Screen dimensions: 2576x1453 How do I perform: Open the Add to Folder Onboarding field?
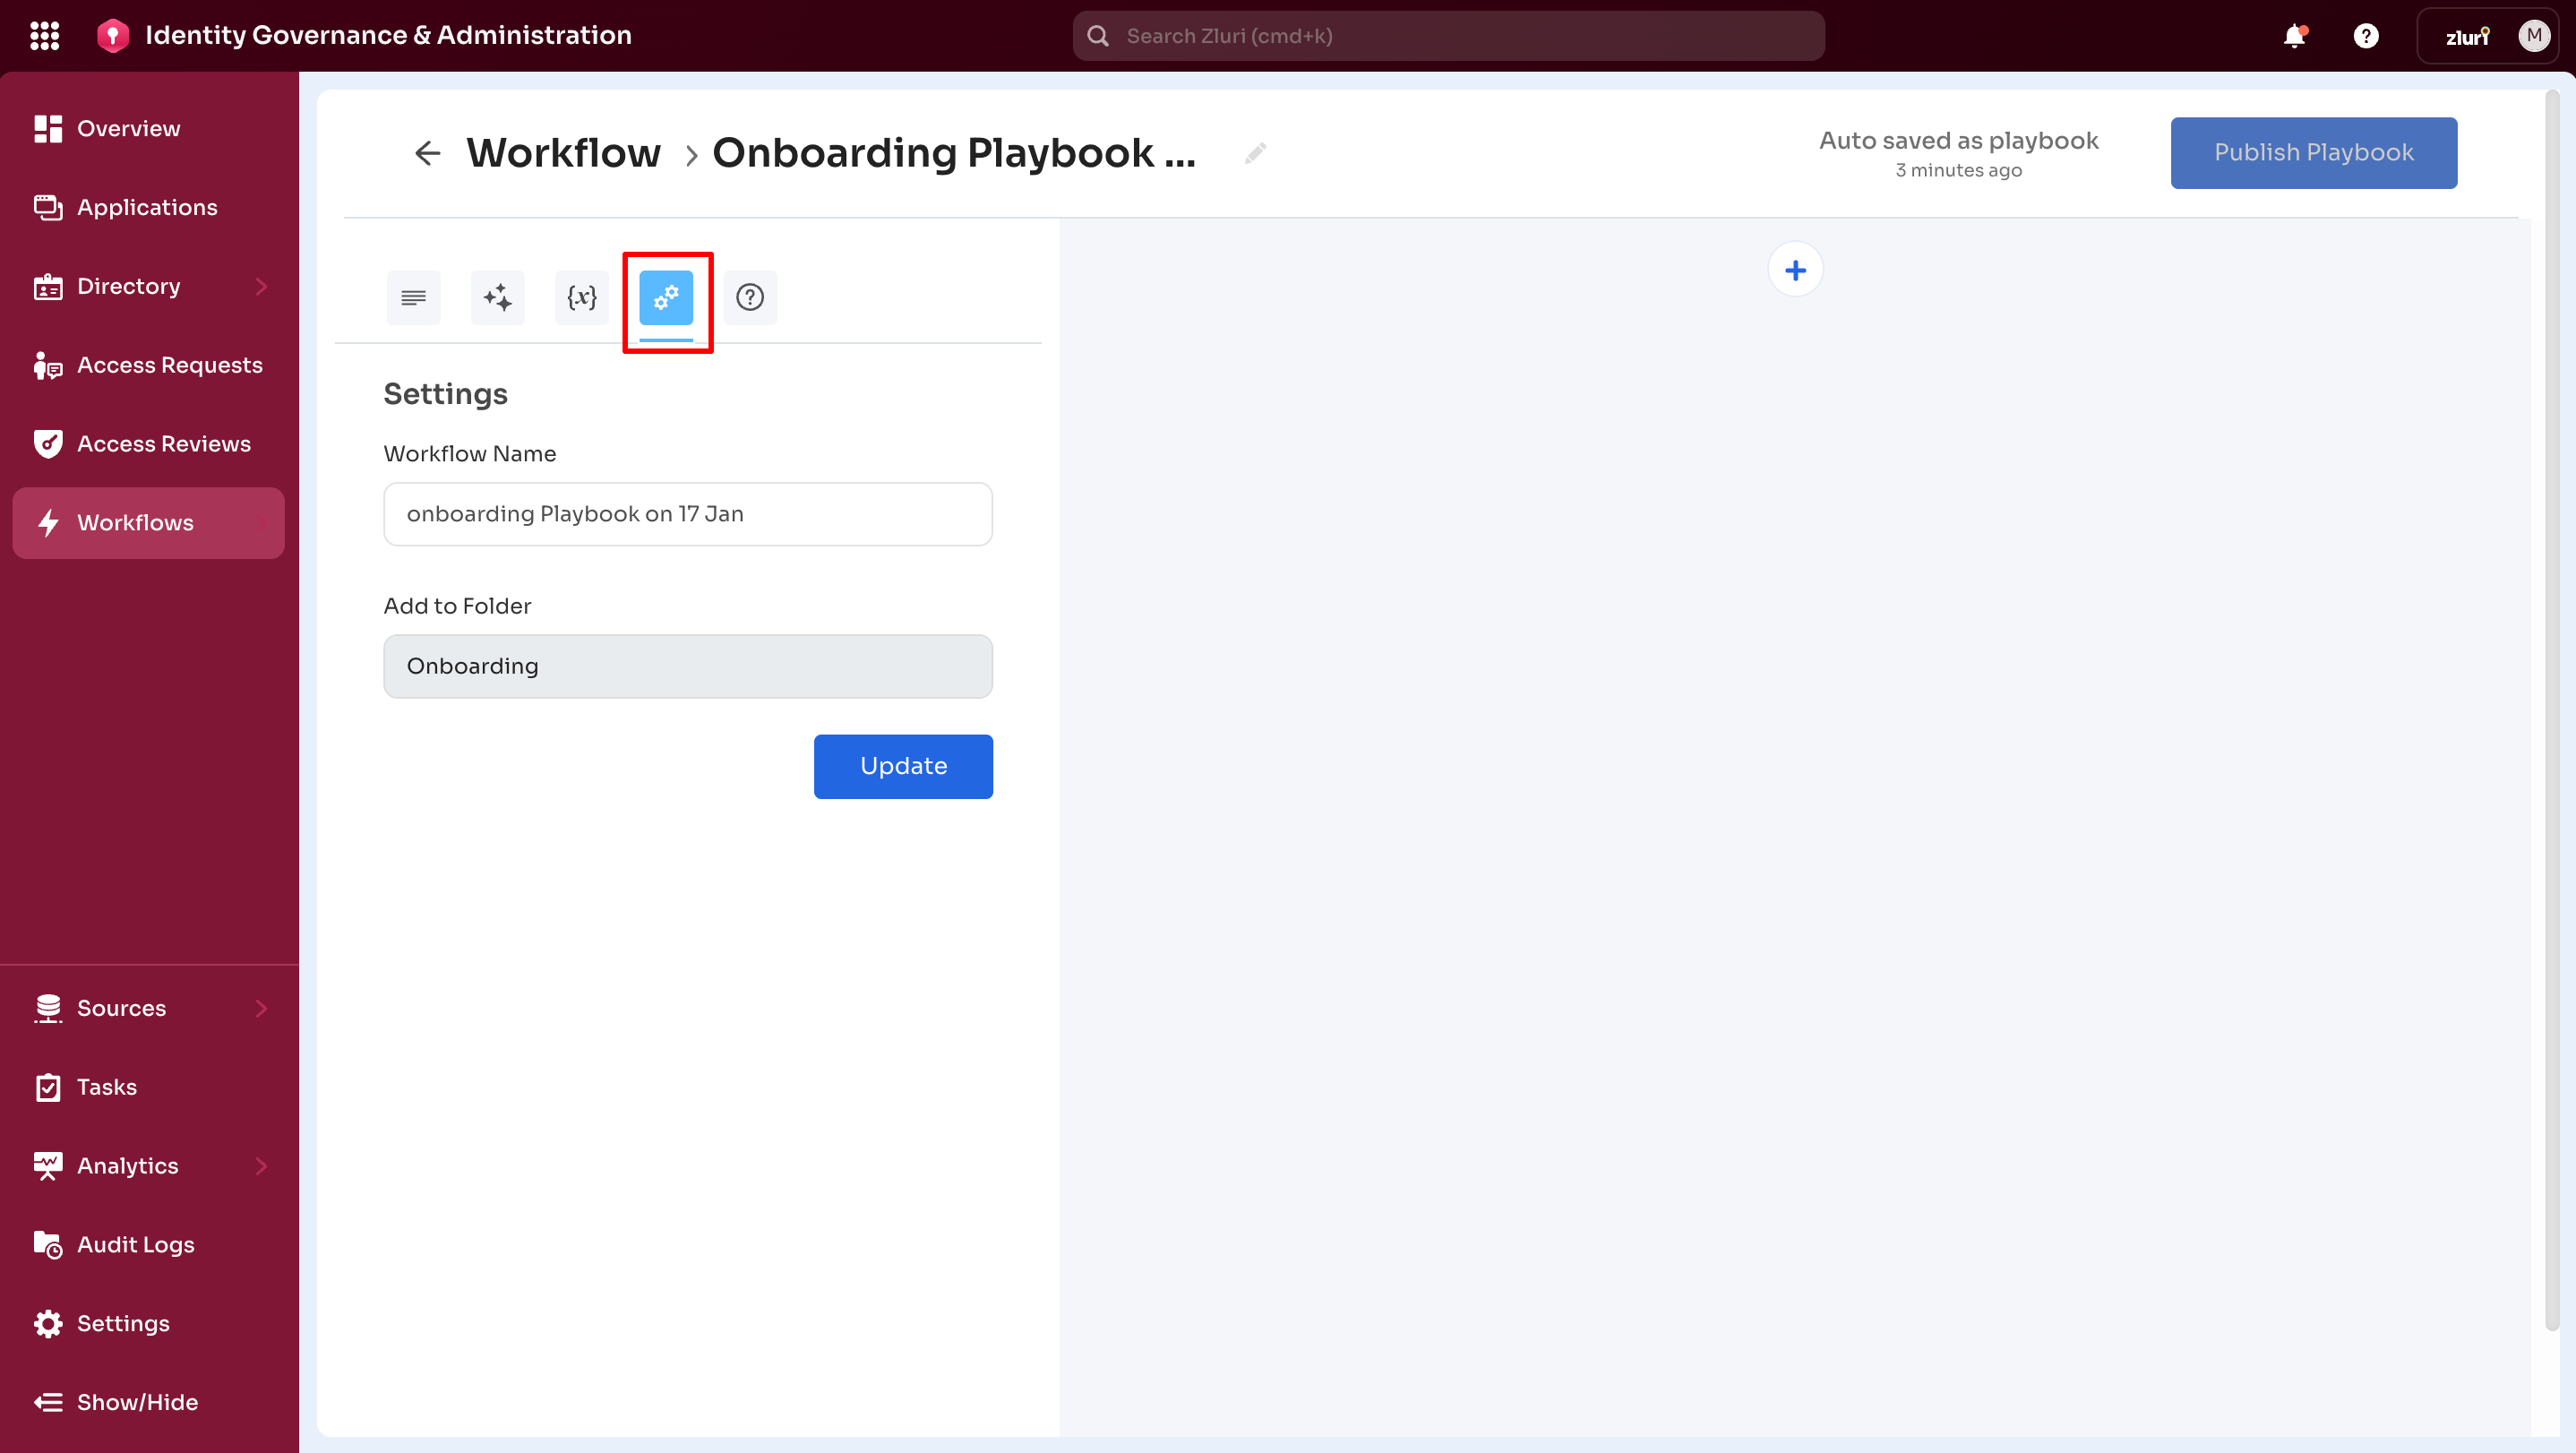[687, 665]
